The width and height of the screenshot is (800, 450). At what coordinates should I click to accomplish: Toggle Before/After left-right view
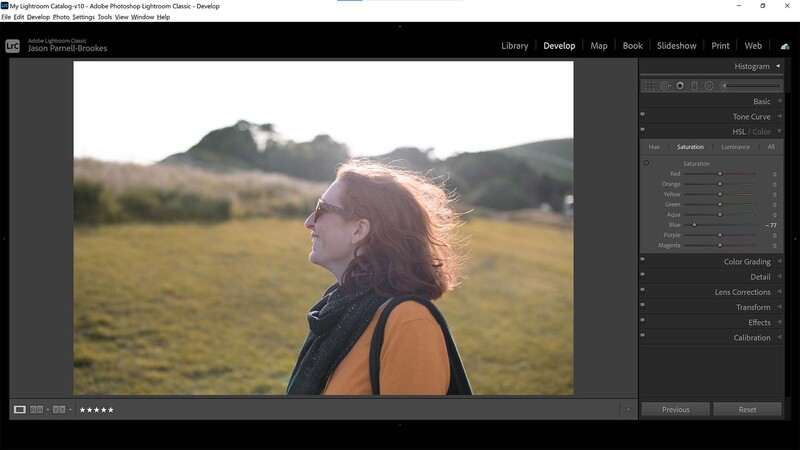(37, 410)
